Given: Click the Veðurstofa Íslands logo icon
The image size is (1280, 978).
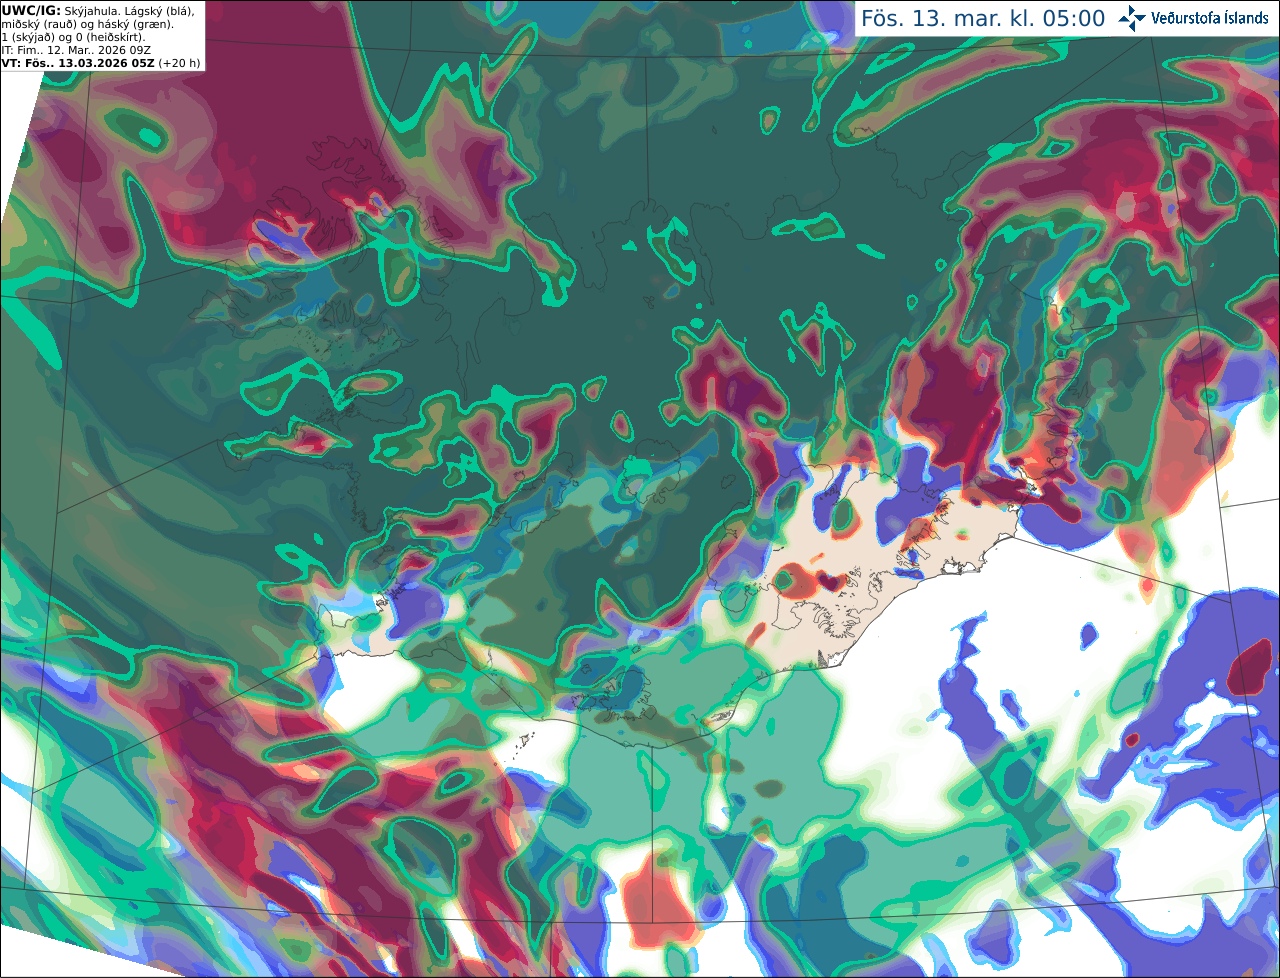Looking at the screenshot, I should pos(1132,18).
